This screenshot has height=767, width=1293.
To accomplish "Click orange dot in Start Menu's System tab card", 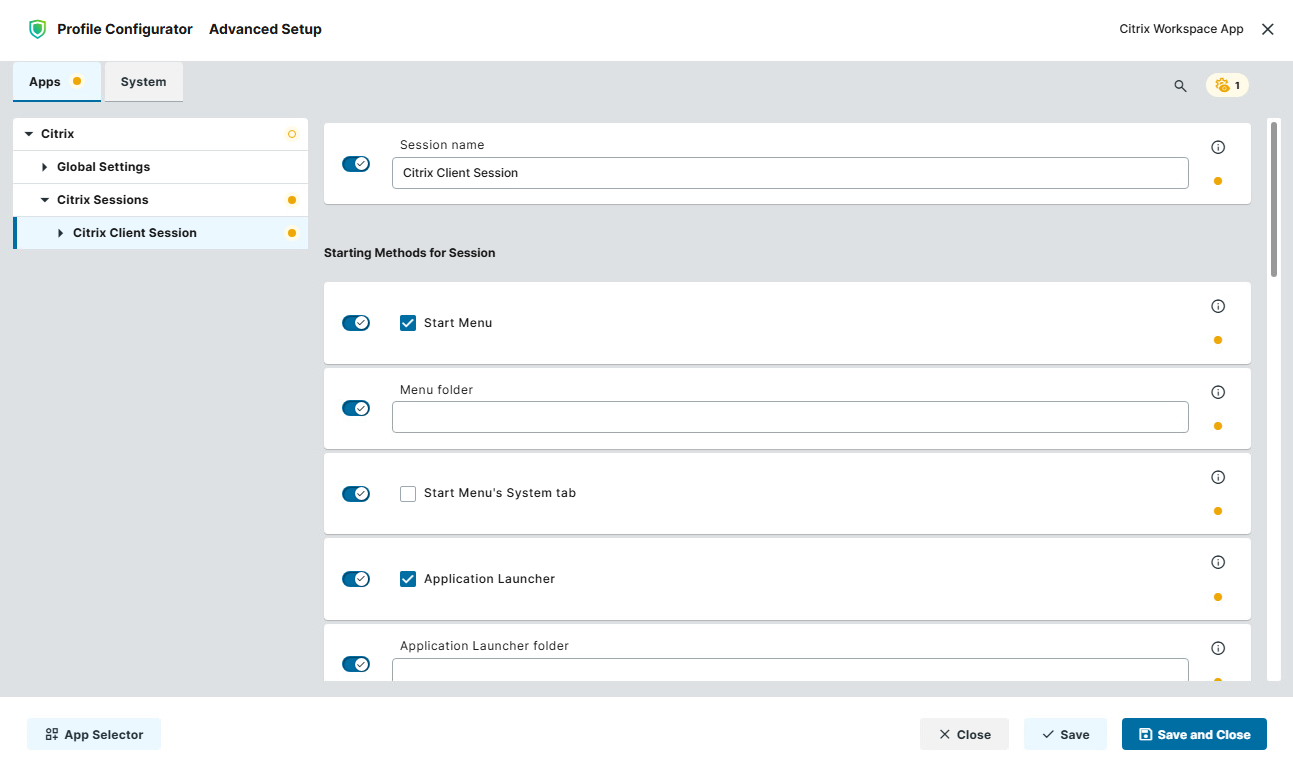I will [1217, 511].
